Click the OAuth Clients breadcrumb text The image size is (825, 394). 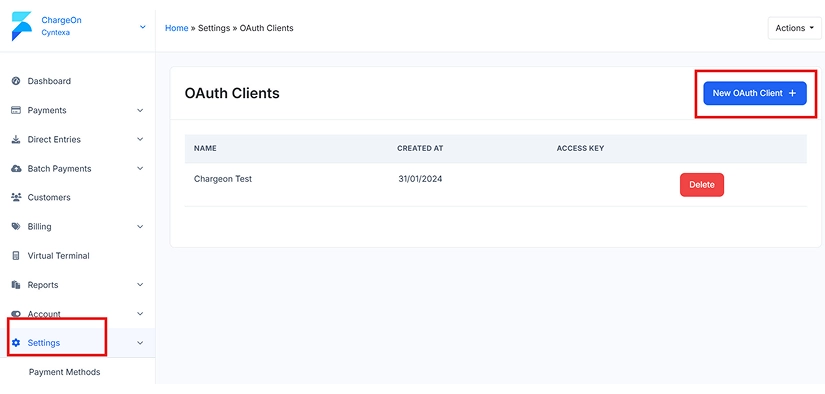[267, 28]
